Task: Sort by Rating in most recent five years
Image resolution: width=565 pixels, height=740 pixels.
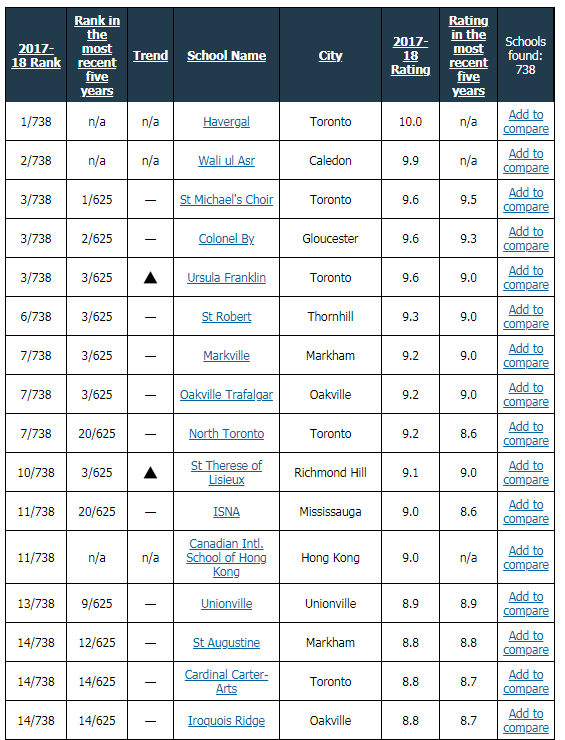Action: coord(468,56)
